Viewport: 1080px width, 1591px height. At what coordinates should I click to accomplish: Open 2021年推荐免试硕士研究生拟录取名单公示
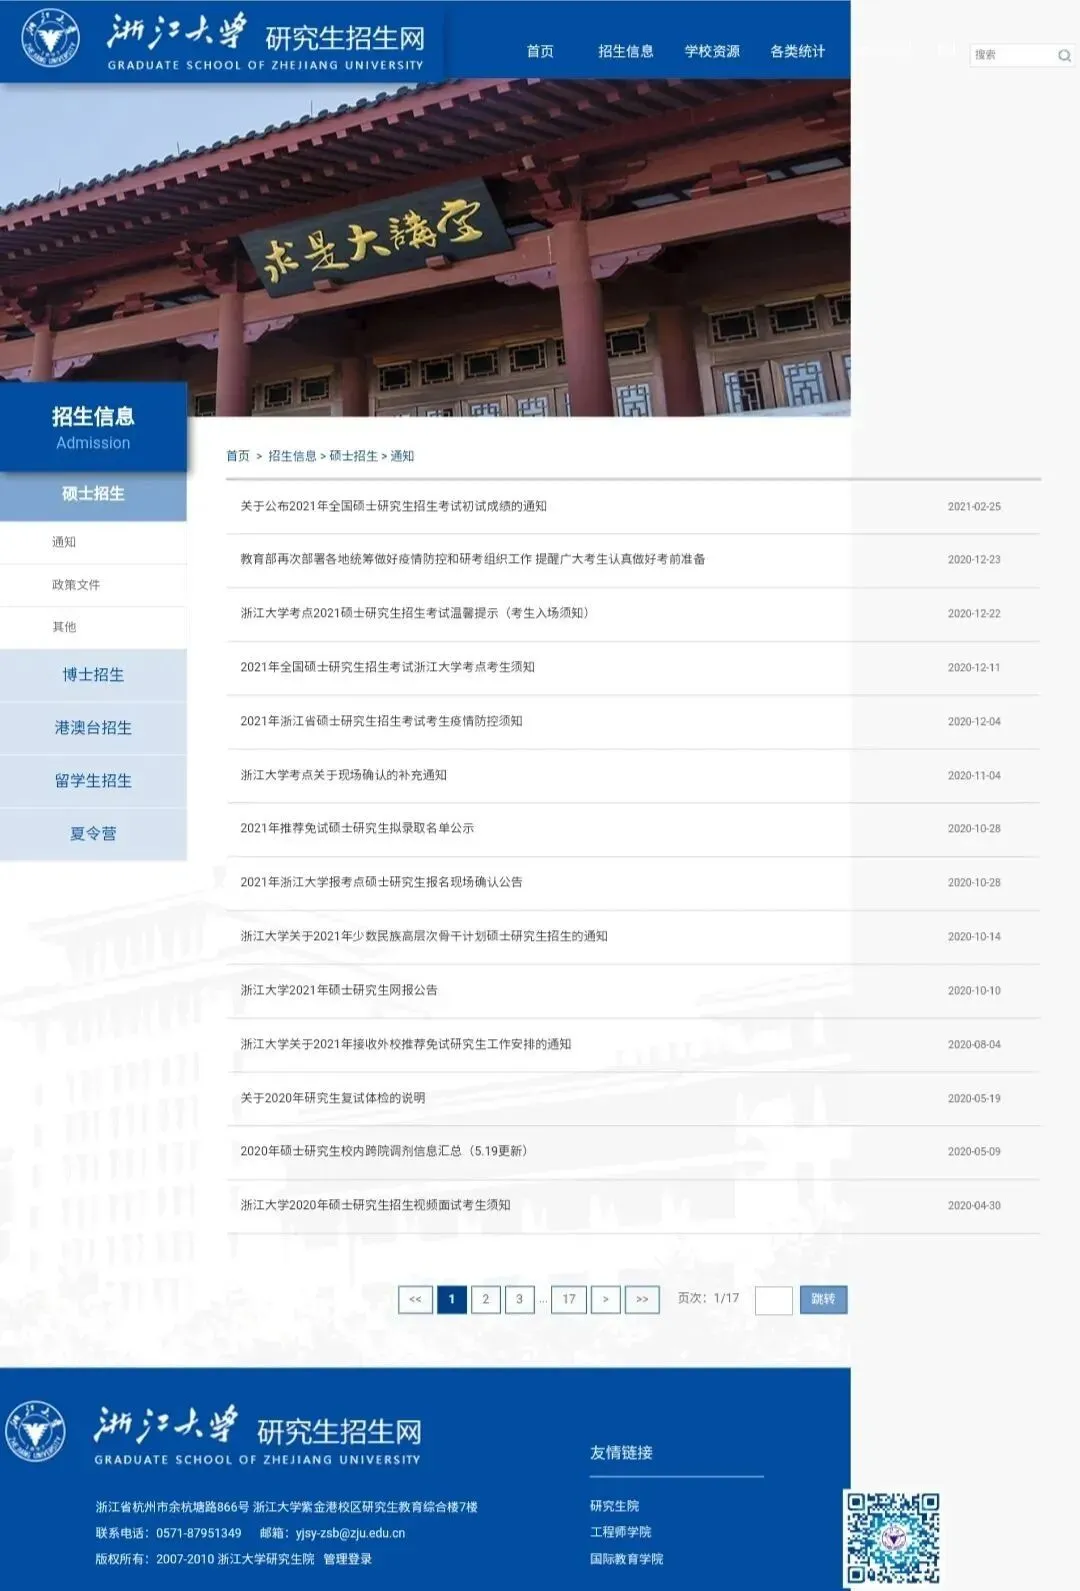tap(357, 828)
